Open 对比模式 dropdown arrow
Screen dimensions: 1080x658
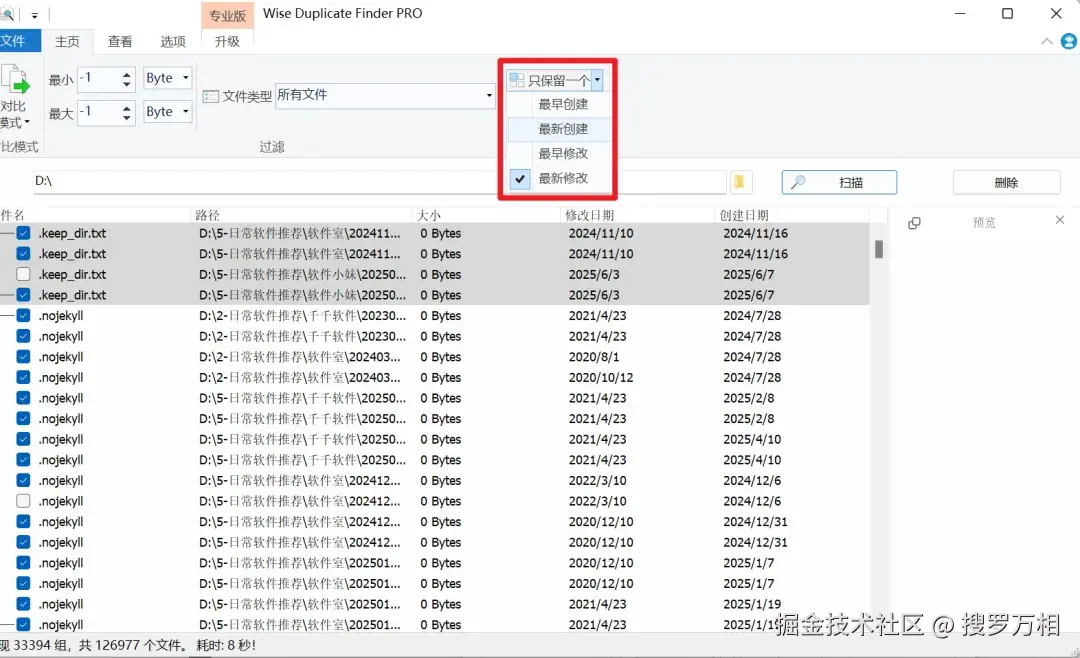(x=27, y=123)
